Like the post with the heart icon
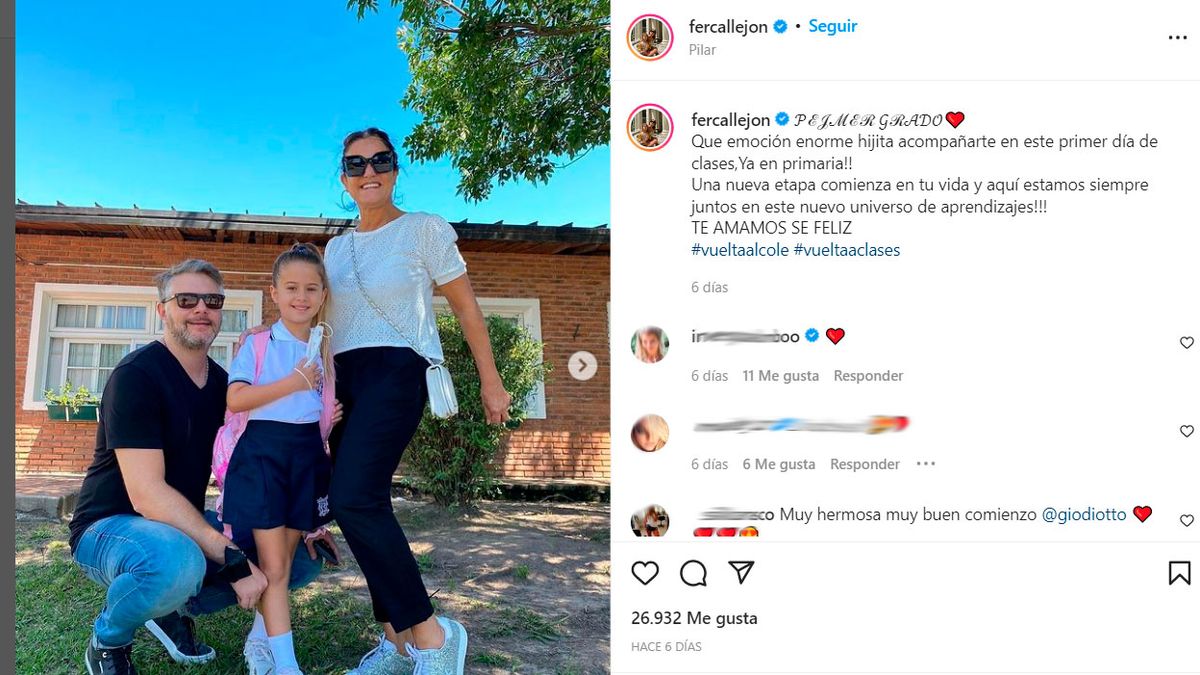 pos(645,572)
